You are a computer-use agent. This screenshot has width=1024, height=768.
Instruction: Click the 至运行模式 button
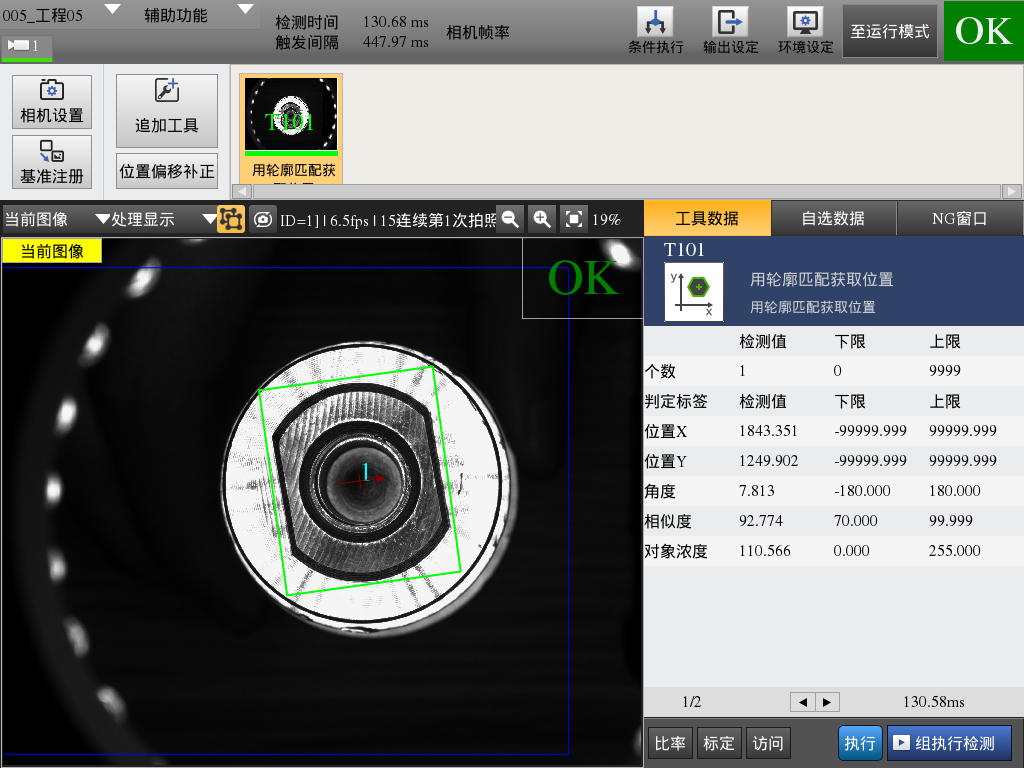coord(890,32)
